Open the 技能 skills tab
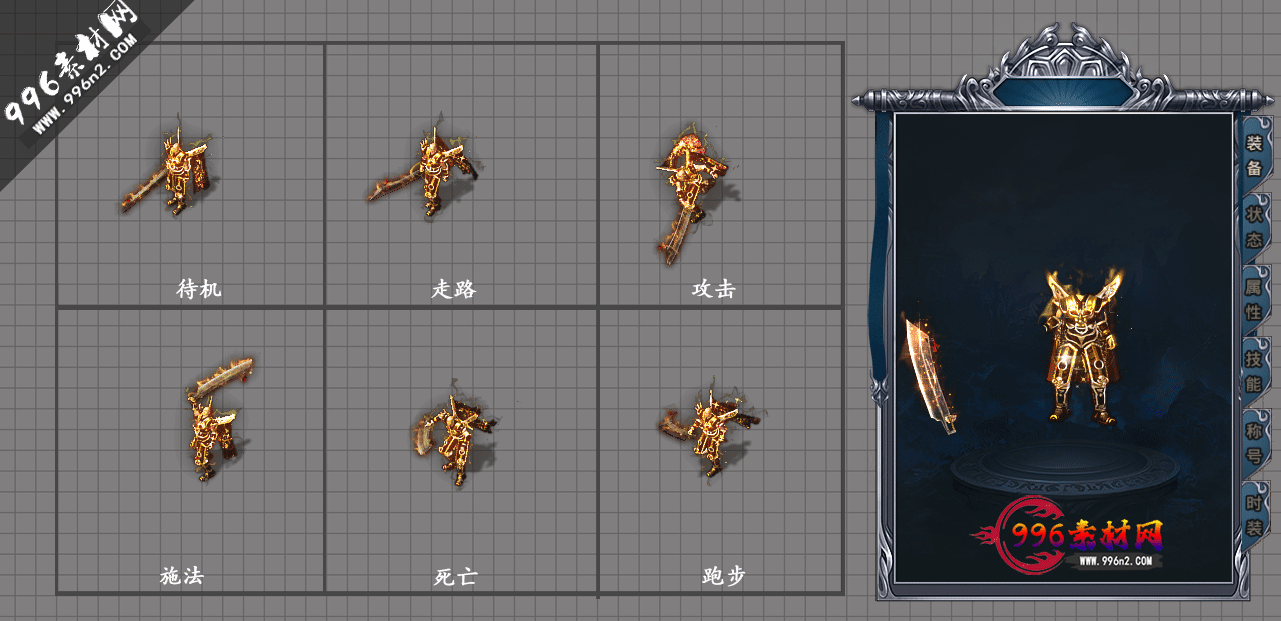Viewport: 1281px width, 621px height. [1254, 371]
